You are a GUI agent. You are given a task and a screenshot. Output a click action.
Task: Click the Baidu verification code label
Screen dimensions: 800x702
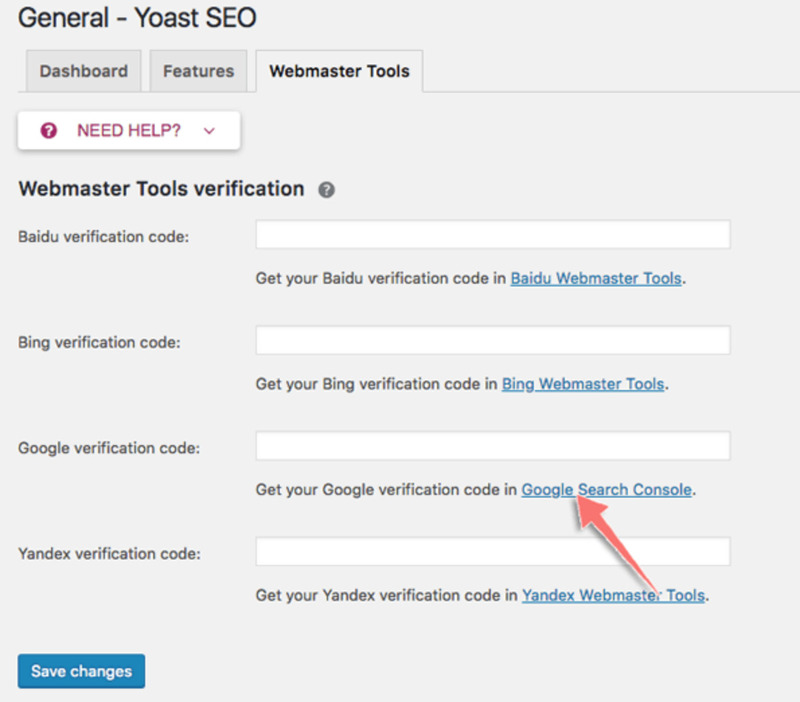(104, 237)
